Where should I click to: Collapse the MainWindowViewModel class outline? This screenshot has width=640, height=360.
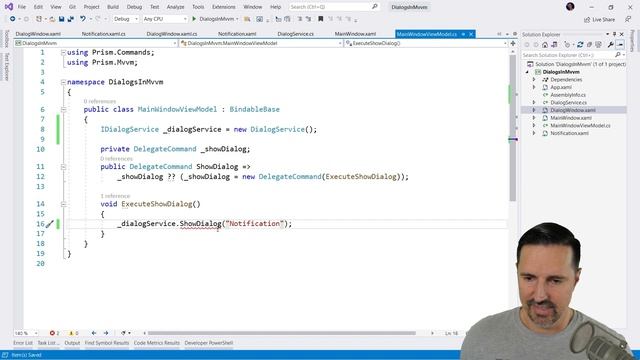coord(63,109)
